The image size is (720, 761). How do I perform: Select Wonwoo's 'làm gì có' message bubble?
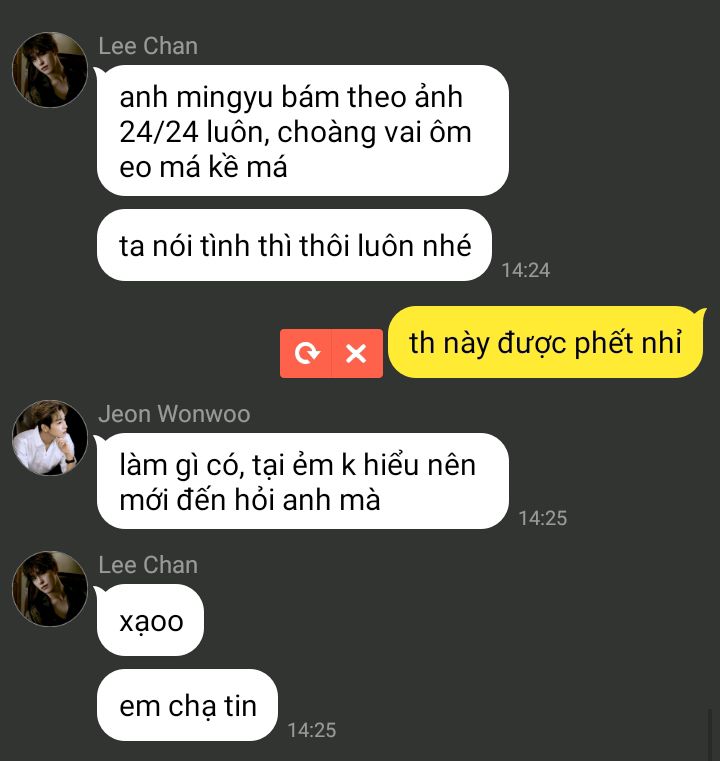pyautogui.click(x=303, y=481)
